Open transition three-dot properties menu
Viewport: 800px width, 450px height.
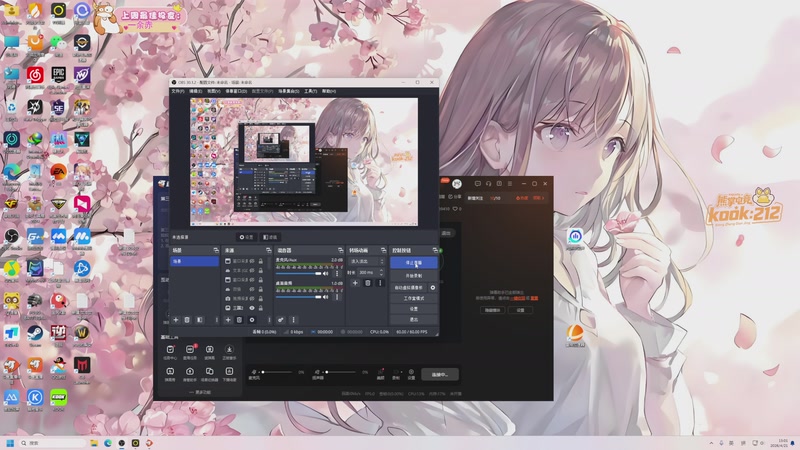click(380, 283)
